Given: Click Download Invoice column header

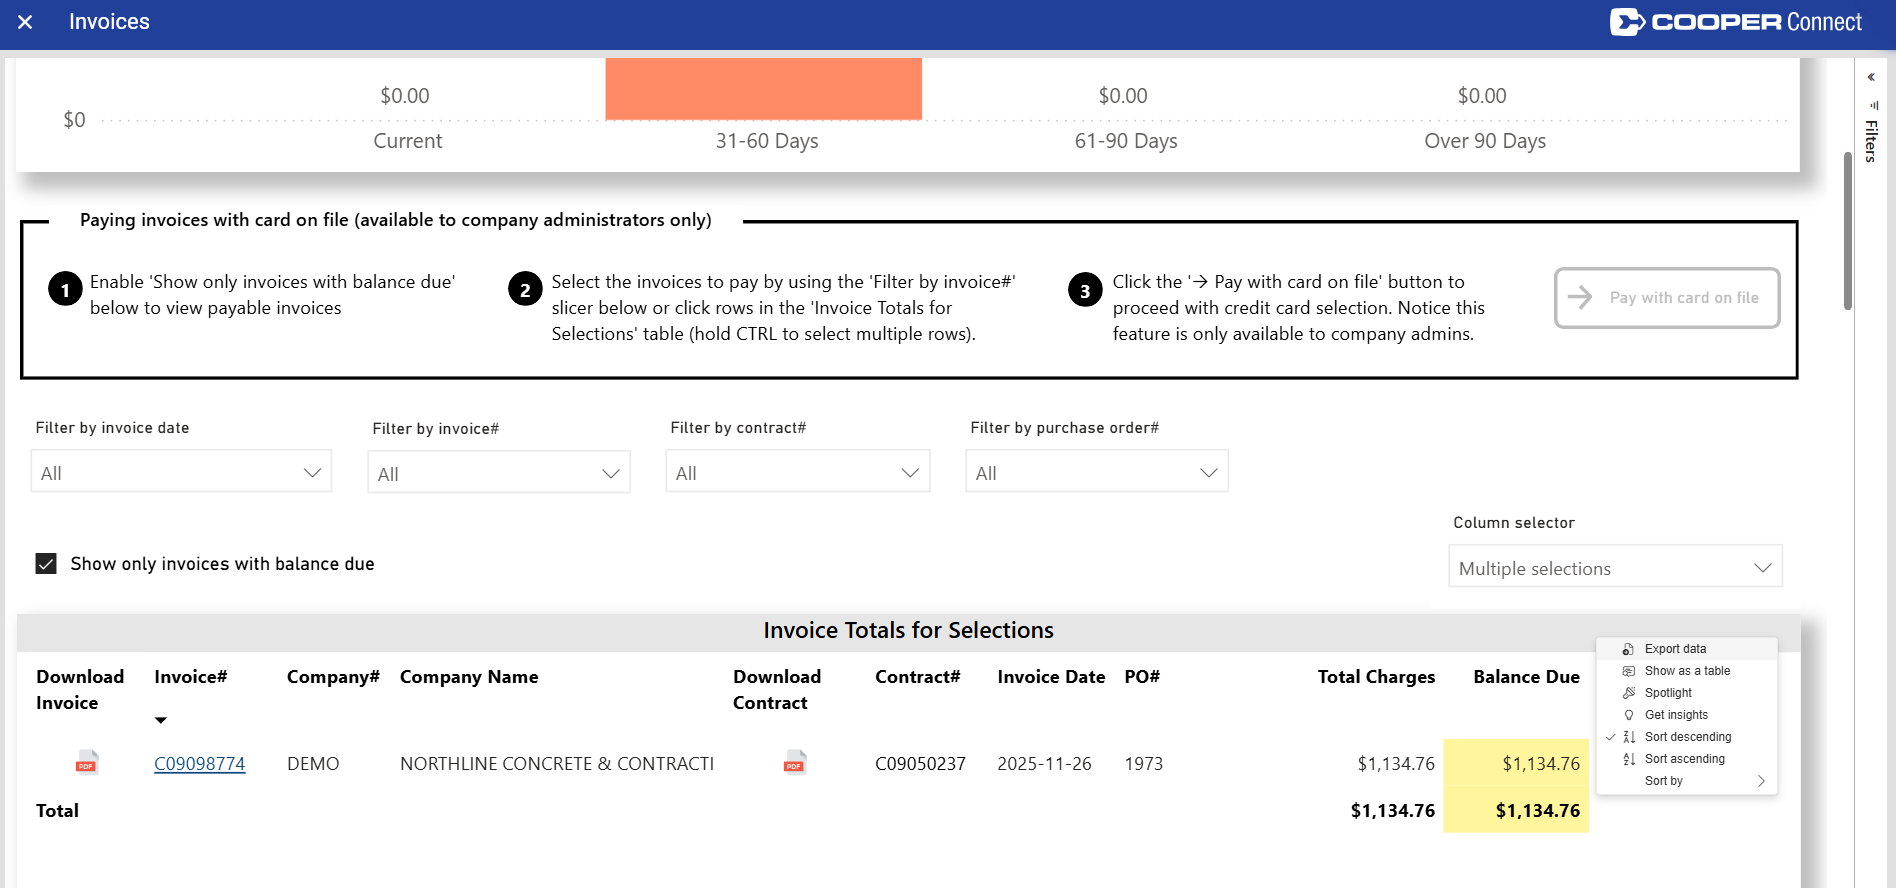Looking at the screenshot, I should [80, 690].
